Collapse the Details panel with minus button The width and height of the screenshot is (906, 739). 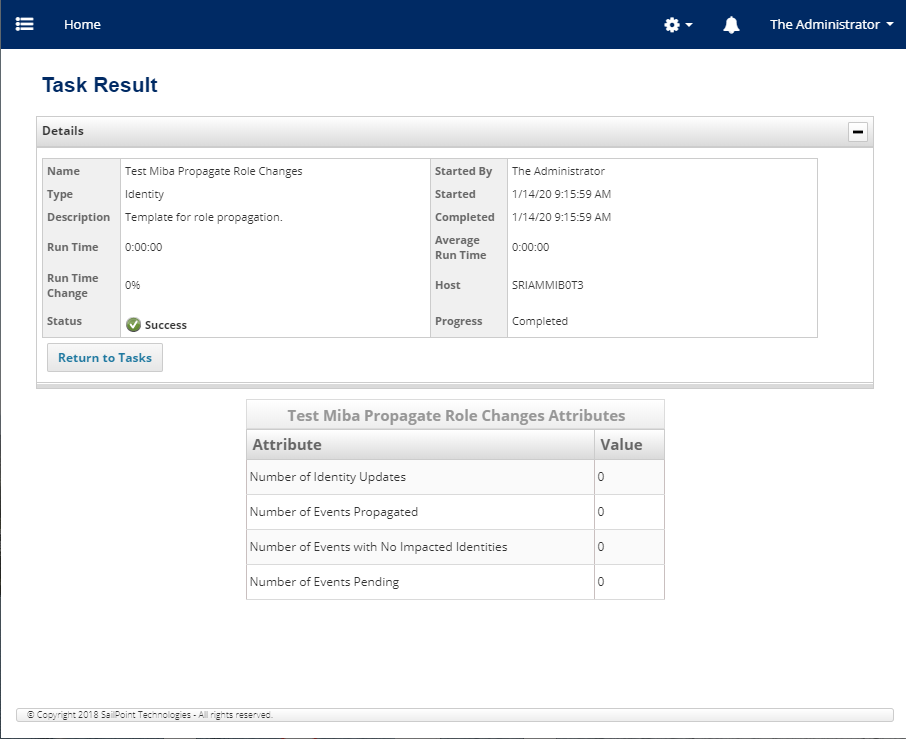[x=857, y=131]
